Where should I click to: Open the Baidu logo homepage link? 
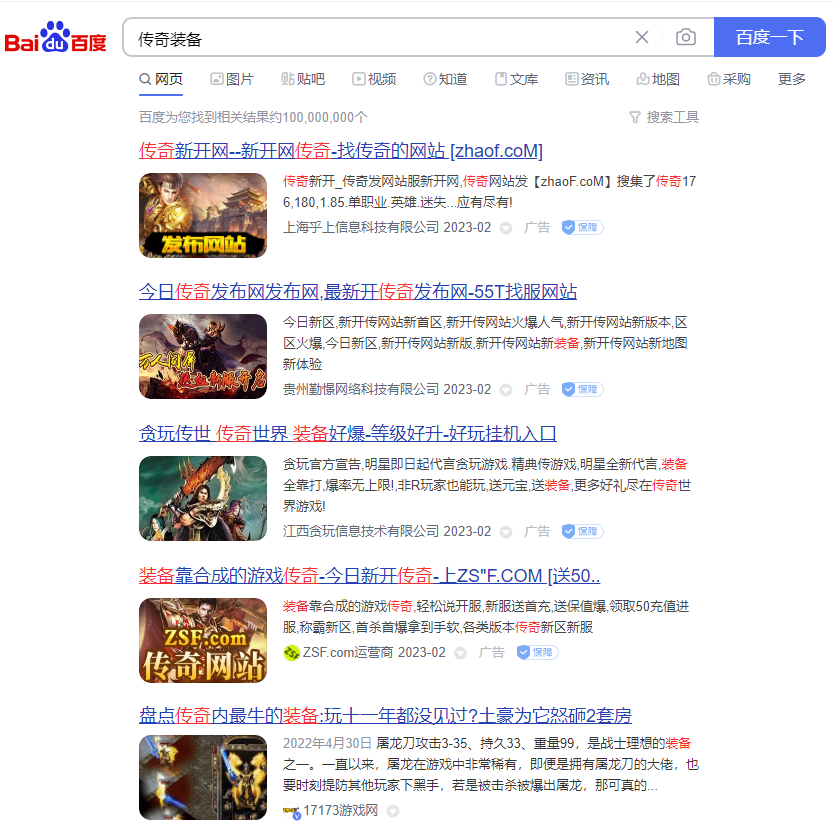55,37
